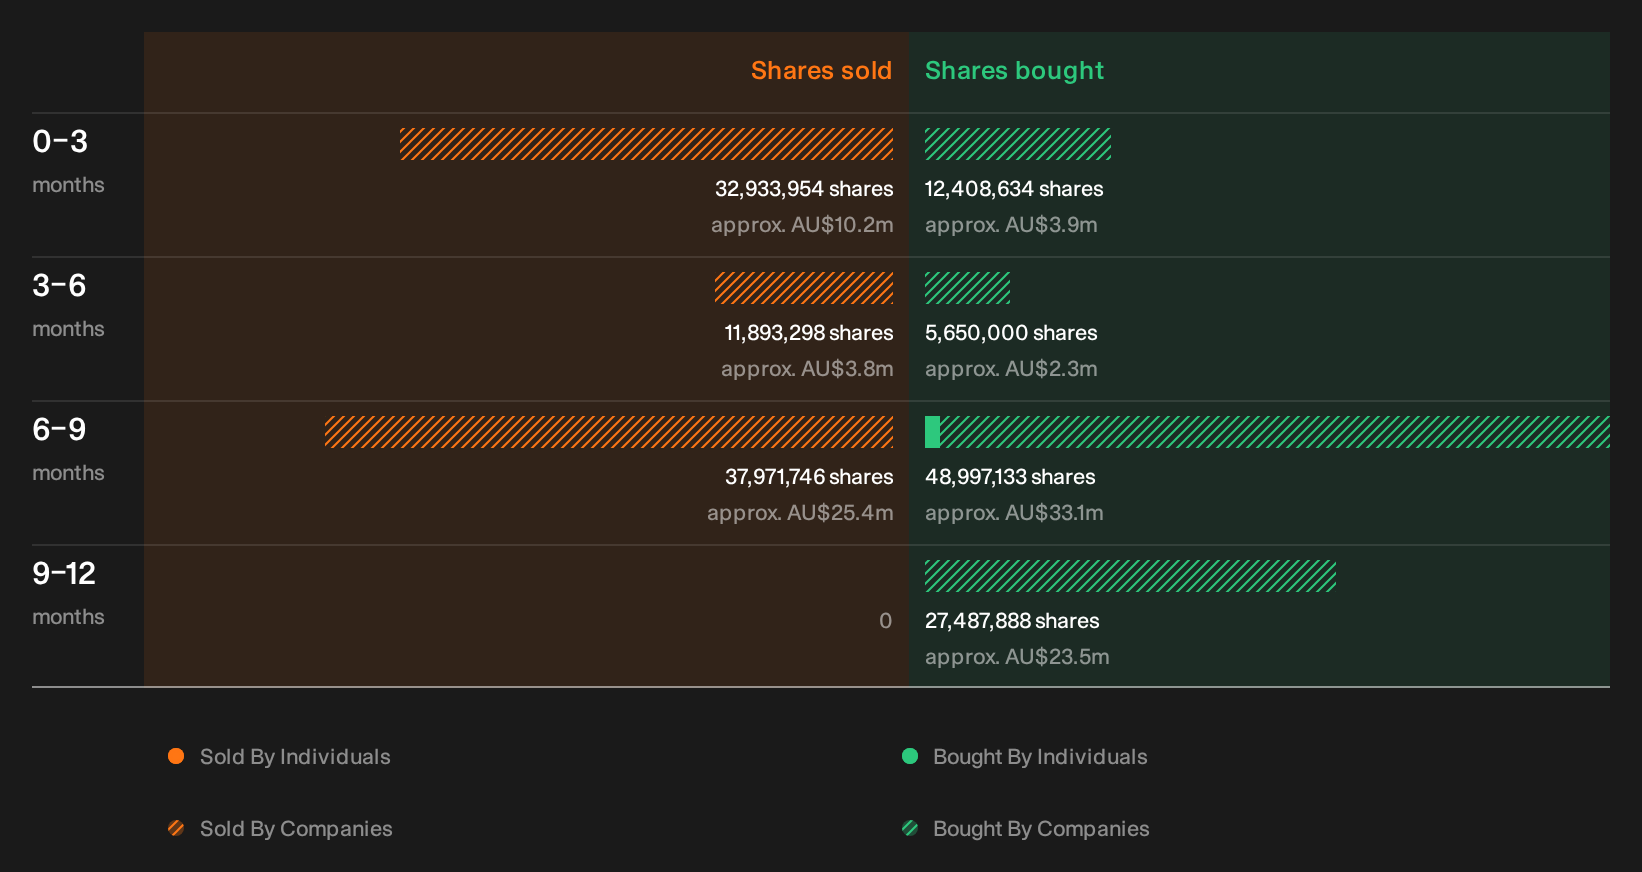Click the 9-12 months row label
The height and width of the screenshot is (872, 1642).
68,593
